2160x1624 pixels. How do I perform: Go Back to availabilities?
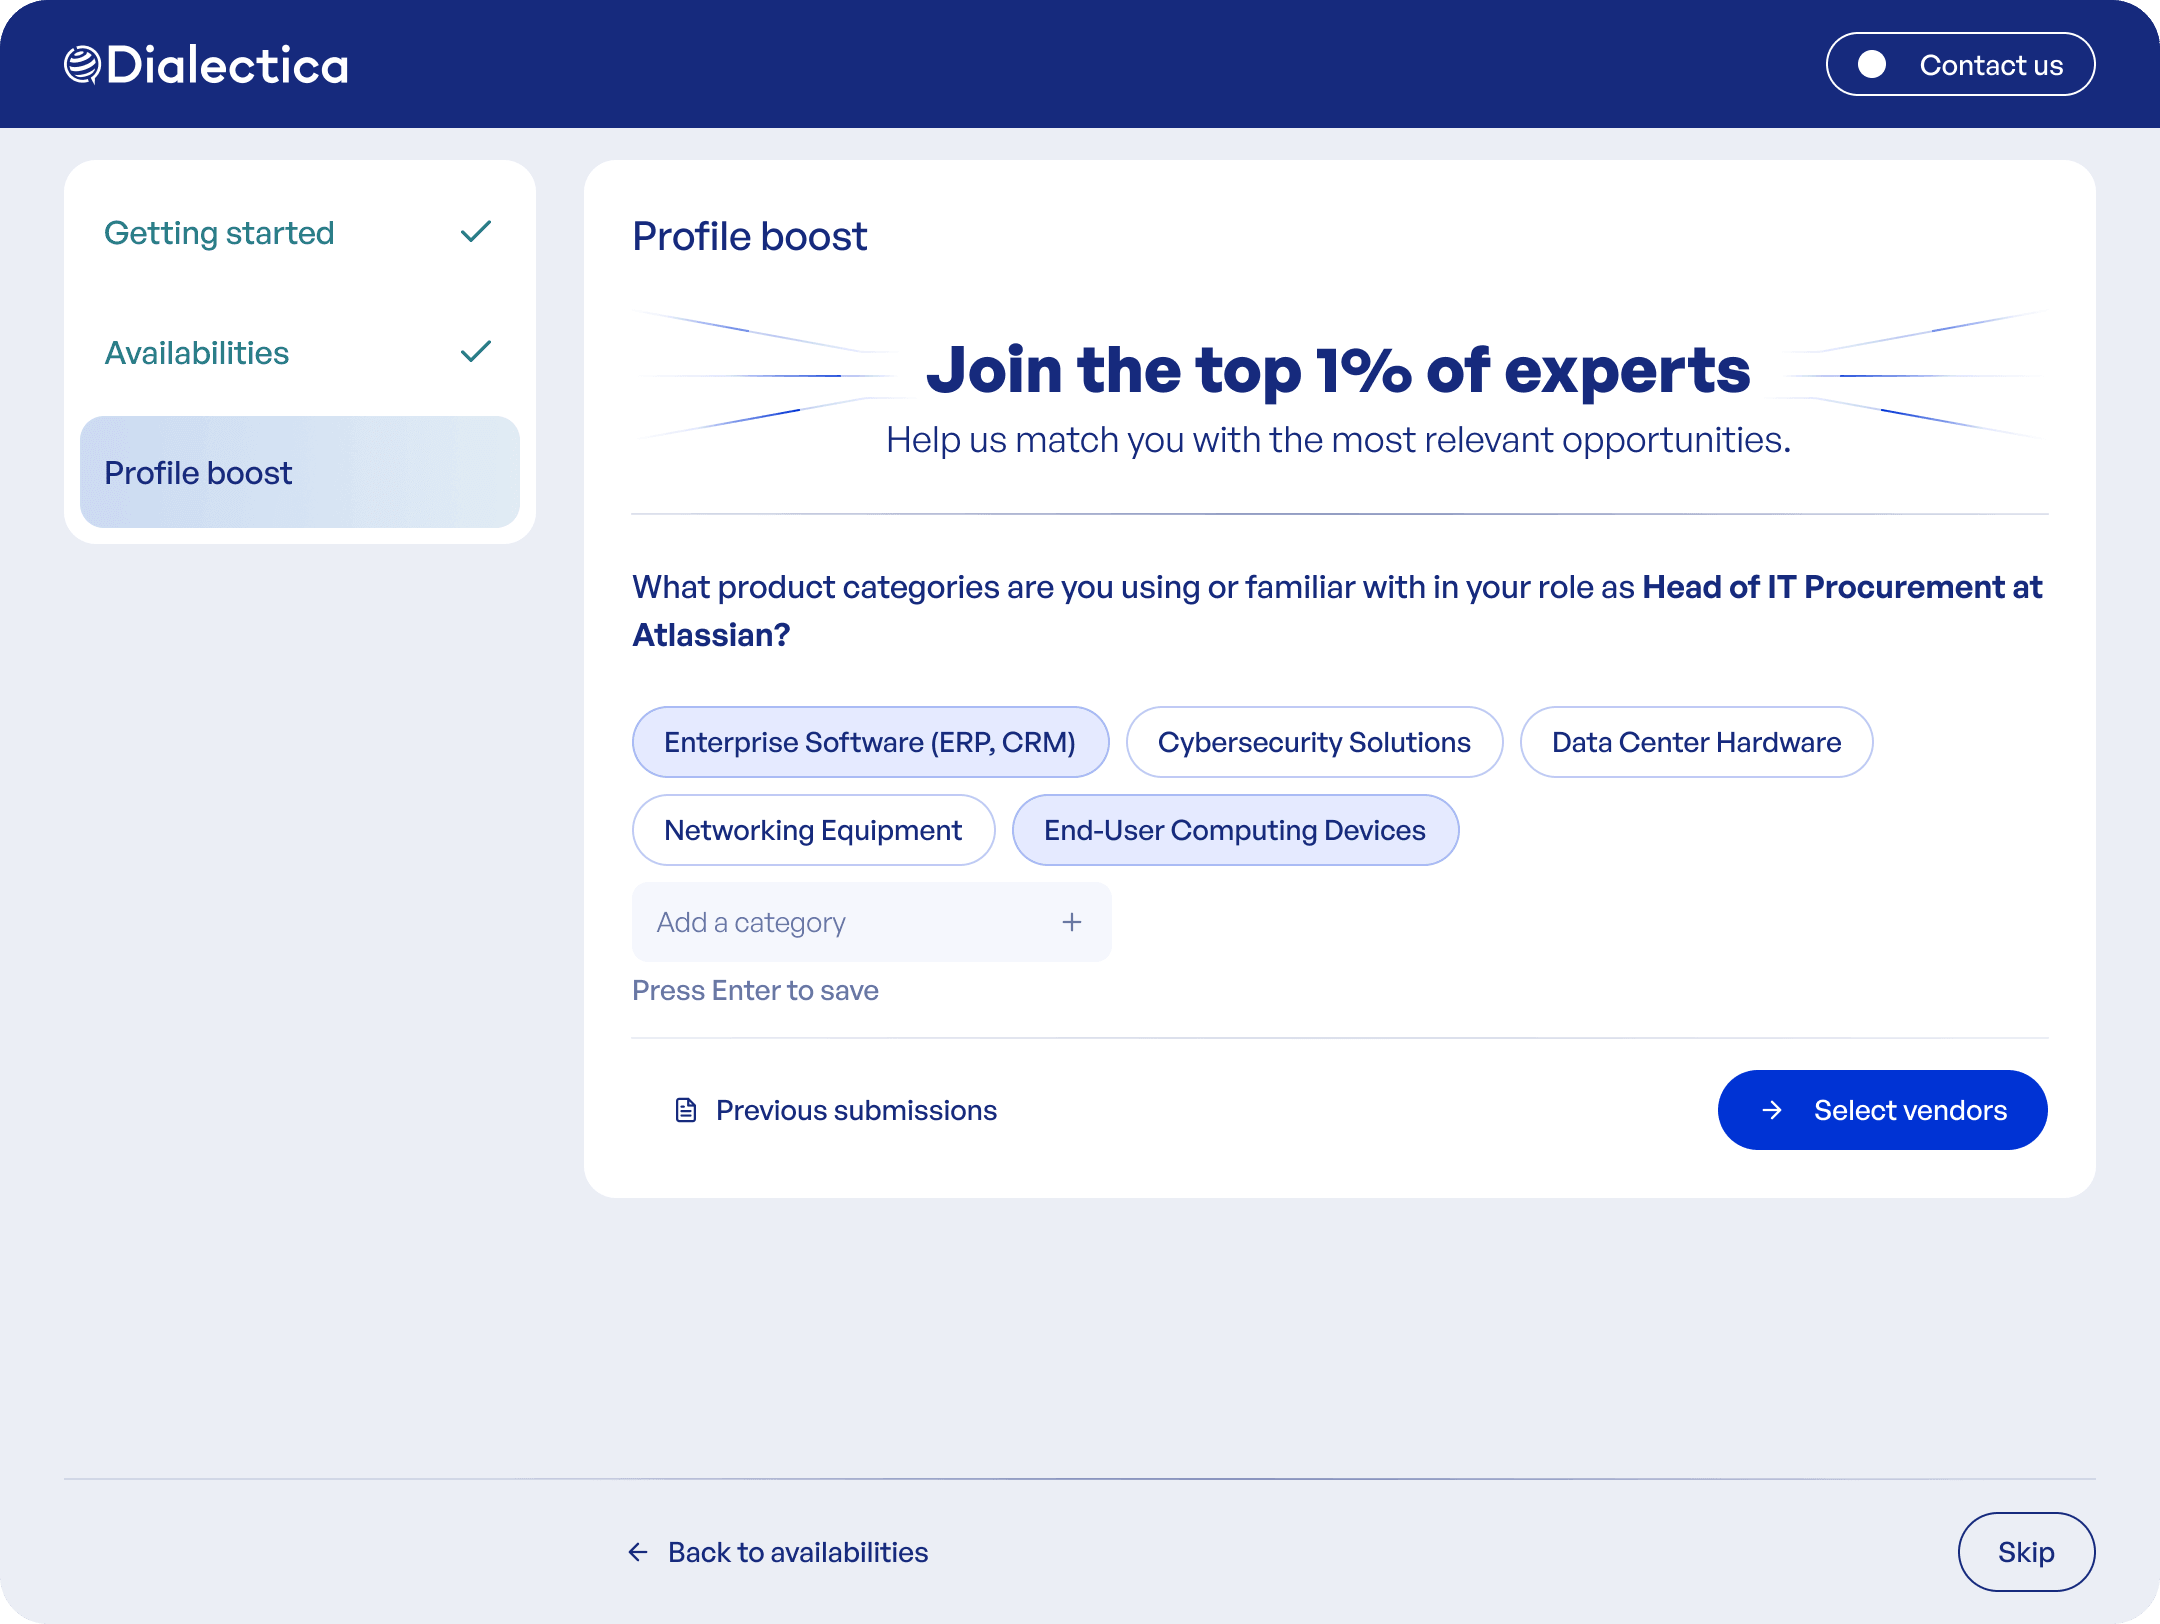[778, 1552]
